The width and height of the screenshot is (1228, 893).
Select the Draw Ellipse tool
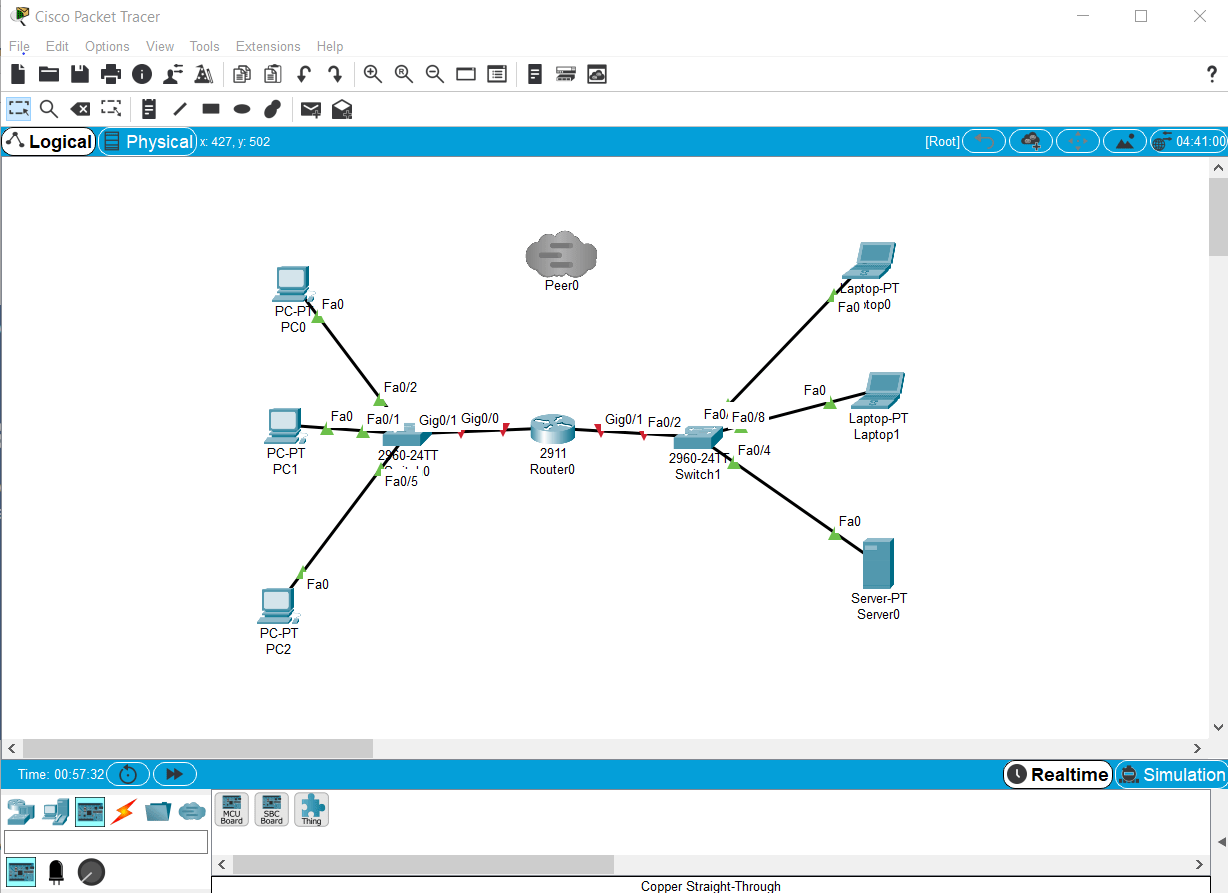(x=242, y=109)
